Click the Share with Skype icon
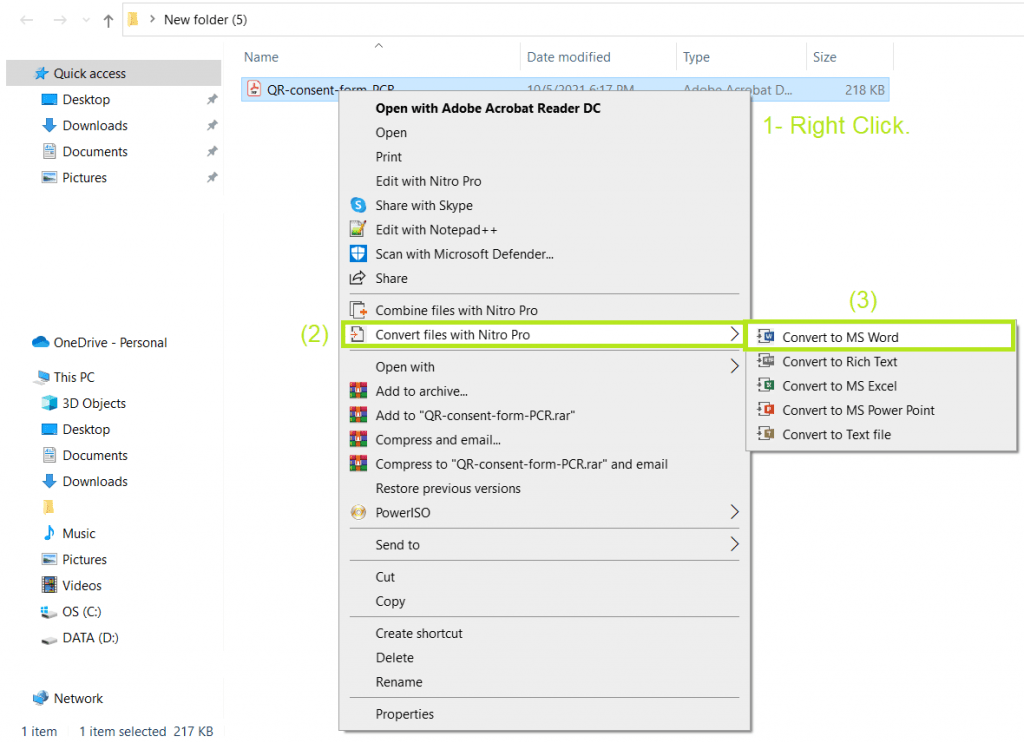The height and width of the screenshot is (743, 1024). click(x=358, y=205)
